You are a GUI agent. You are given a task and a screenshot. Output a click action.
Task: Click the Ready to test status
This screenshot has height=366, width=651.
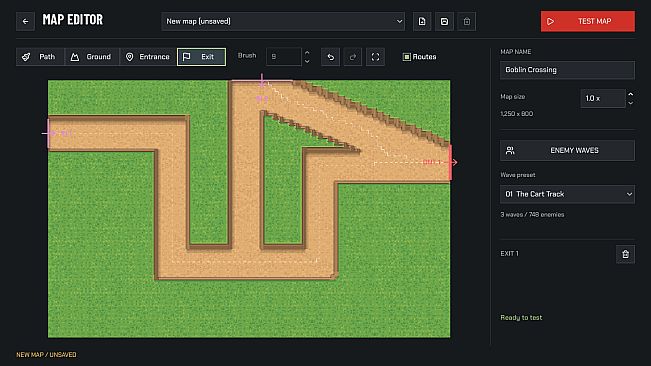(521, 317)
